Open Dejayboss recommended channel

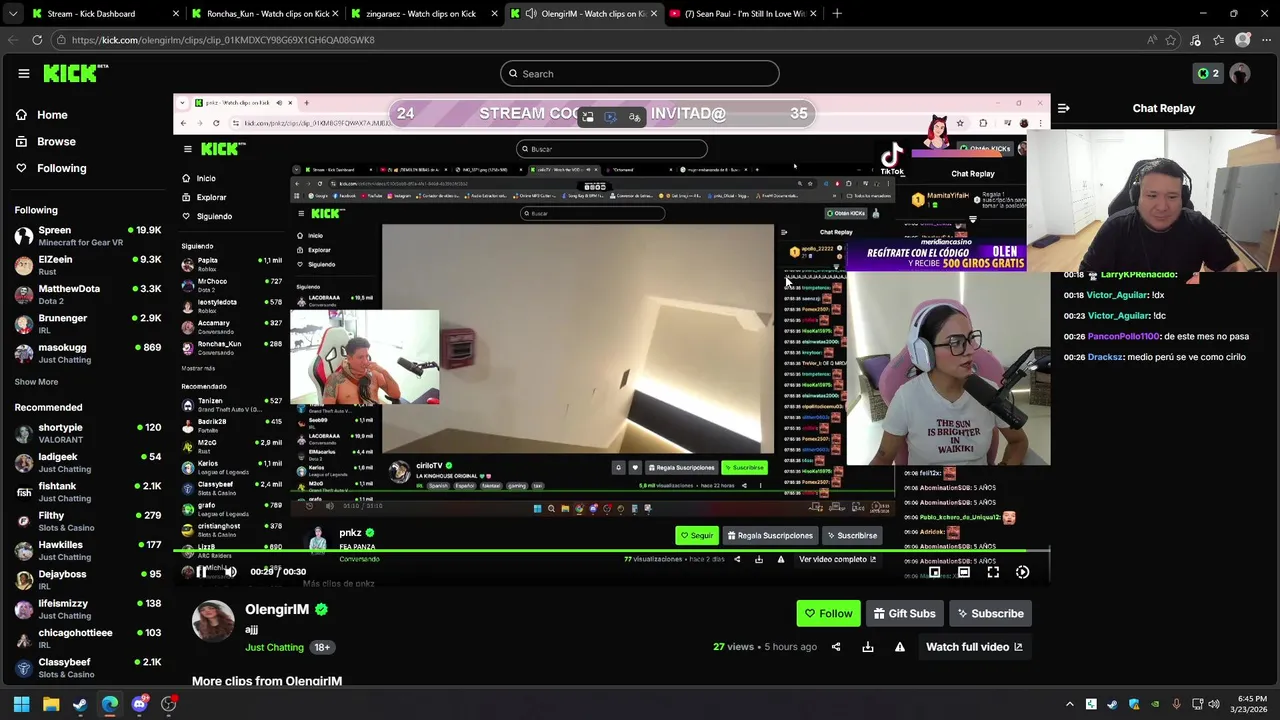coord(88,580)
